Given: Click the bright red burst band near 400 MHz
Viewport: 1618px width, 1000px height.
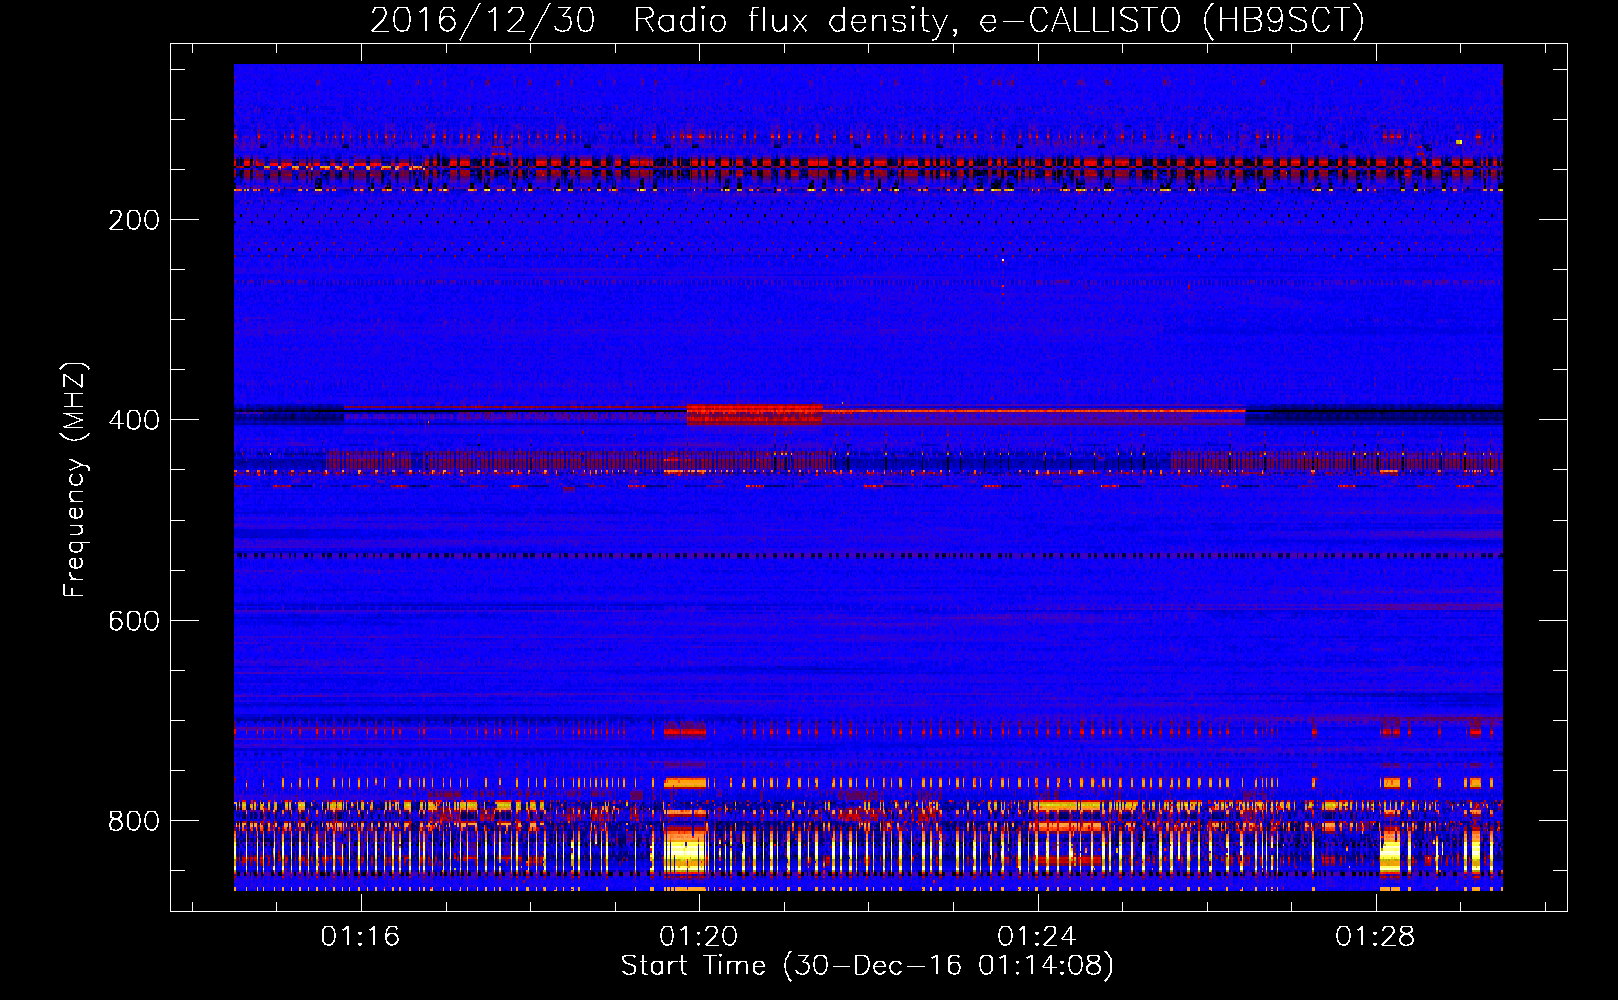Looking at the screenshot, I should click(x=754, y=414).
